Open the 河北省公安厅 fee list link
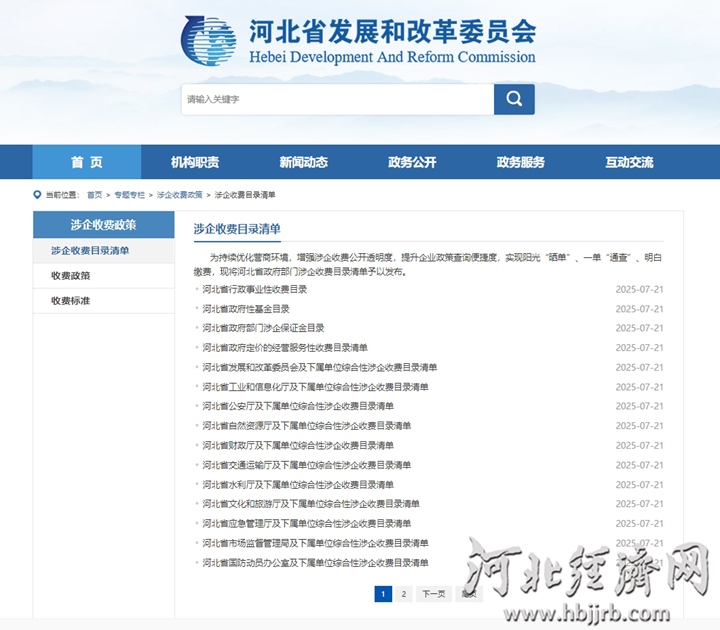Screen dimensions: 720x630 298,406
